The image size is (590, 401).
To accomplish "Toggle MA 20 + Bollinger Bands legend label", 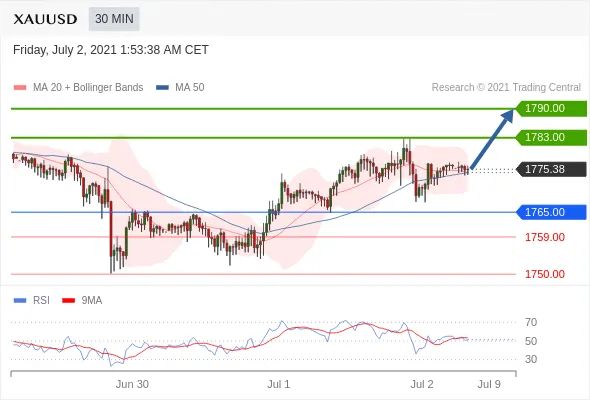I will coord(88,88).
